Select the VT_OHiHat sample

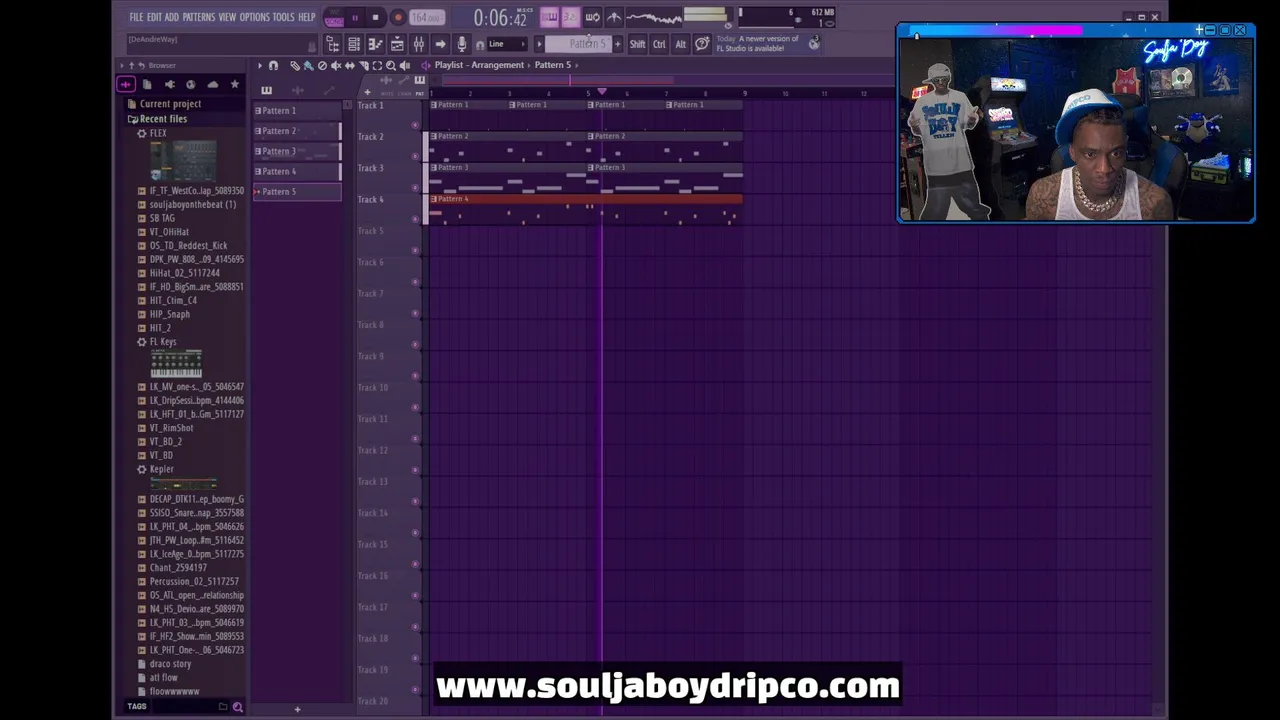pyautogui.click(x=169, y=232)
